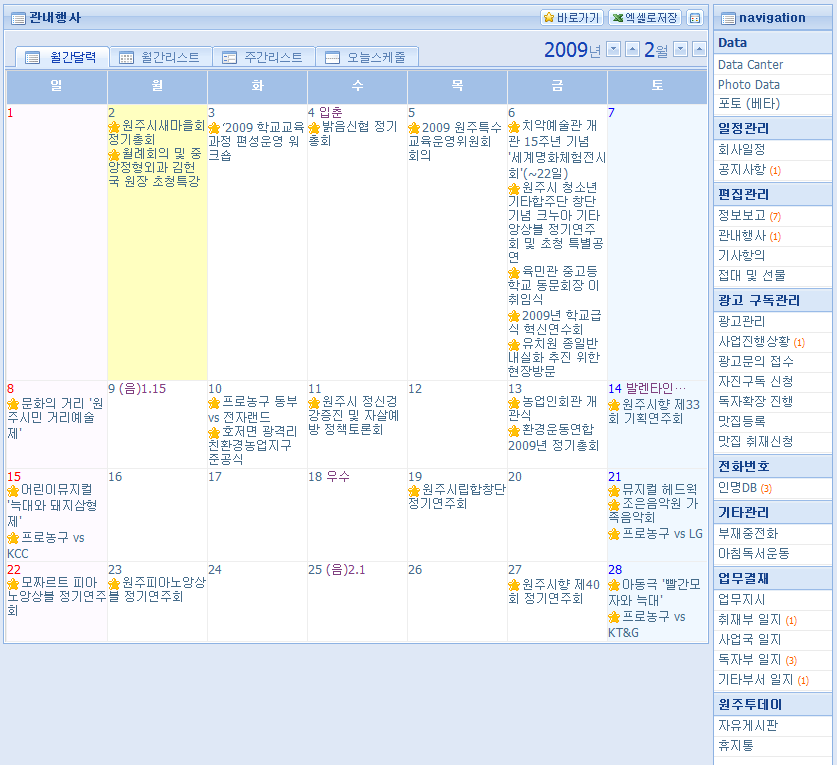
Task: Click star icon of 2009년 학교급식 혁신연수회 event
Action: pyautogui.click(x=514, y=316)
